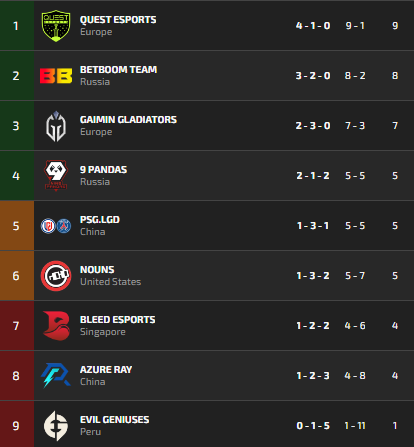Select the EVIL GENIUSES team name
The image size is (414, 447).
click(114, 420)
